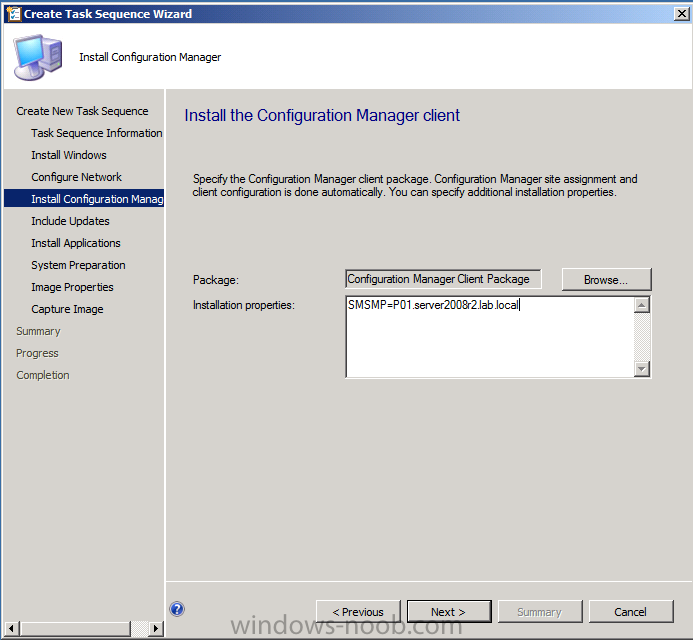Select Install Configuration Manager step in sidebar
The width and height of the screenshot is (693, 640).
84,198
